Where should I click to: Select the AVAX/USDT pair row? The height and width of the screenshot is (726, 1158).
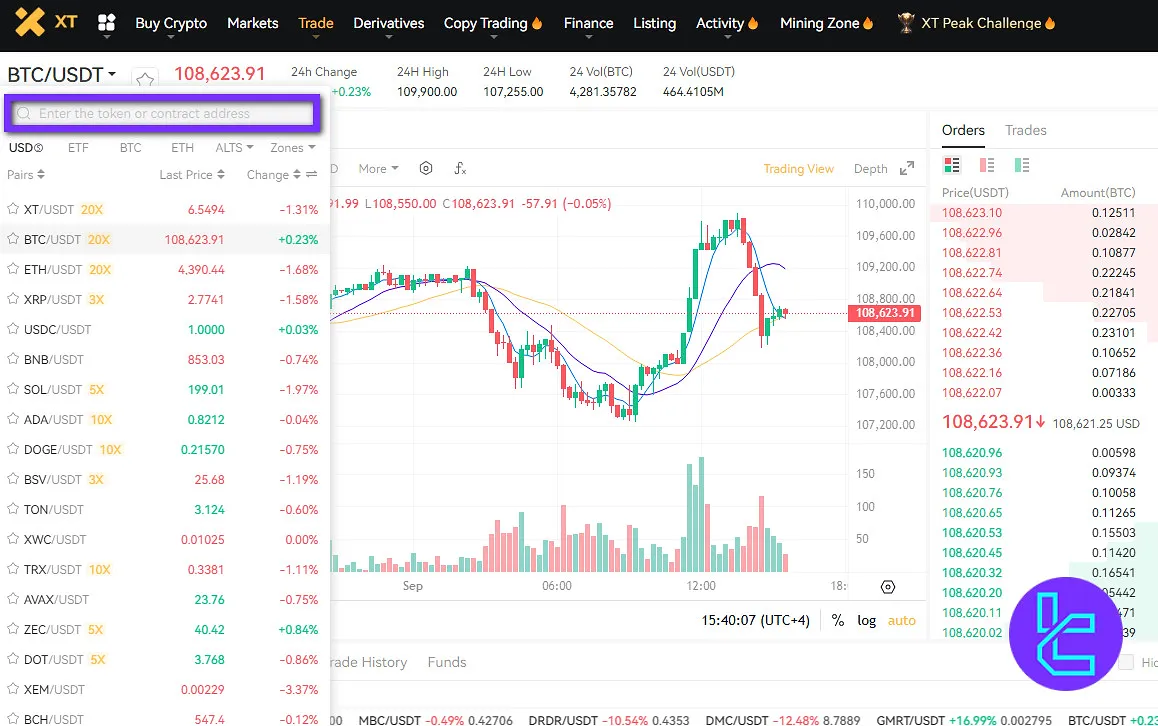[164, 599]
